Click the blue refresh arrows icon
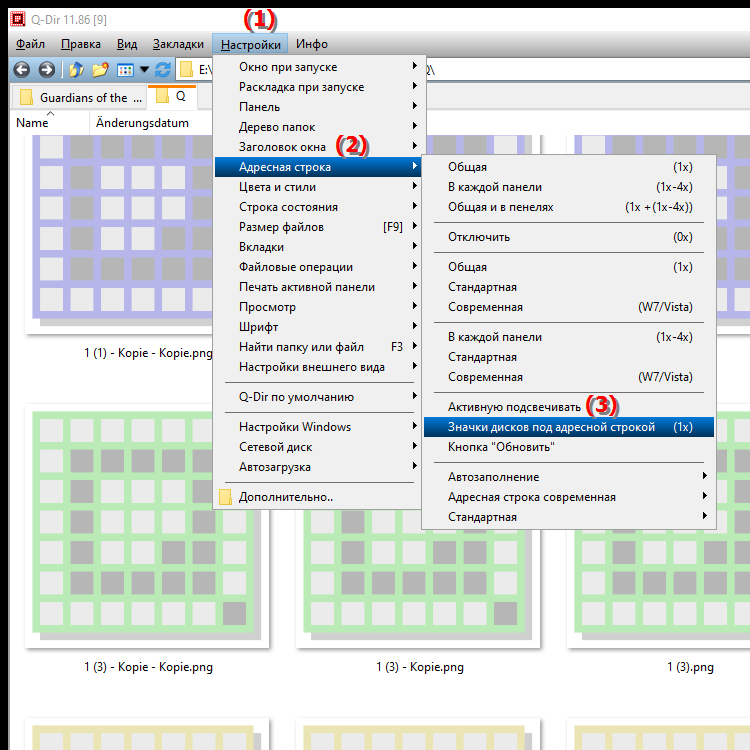The width and height of the screenshot is (750, 750). coord(163,70)
